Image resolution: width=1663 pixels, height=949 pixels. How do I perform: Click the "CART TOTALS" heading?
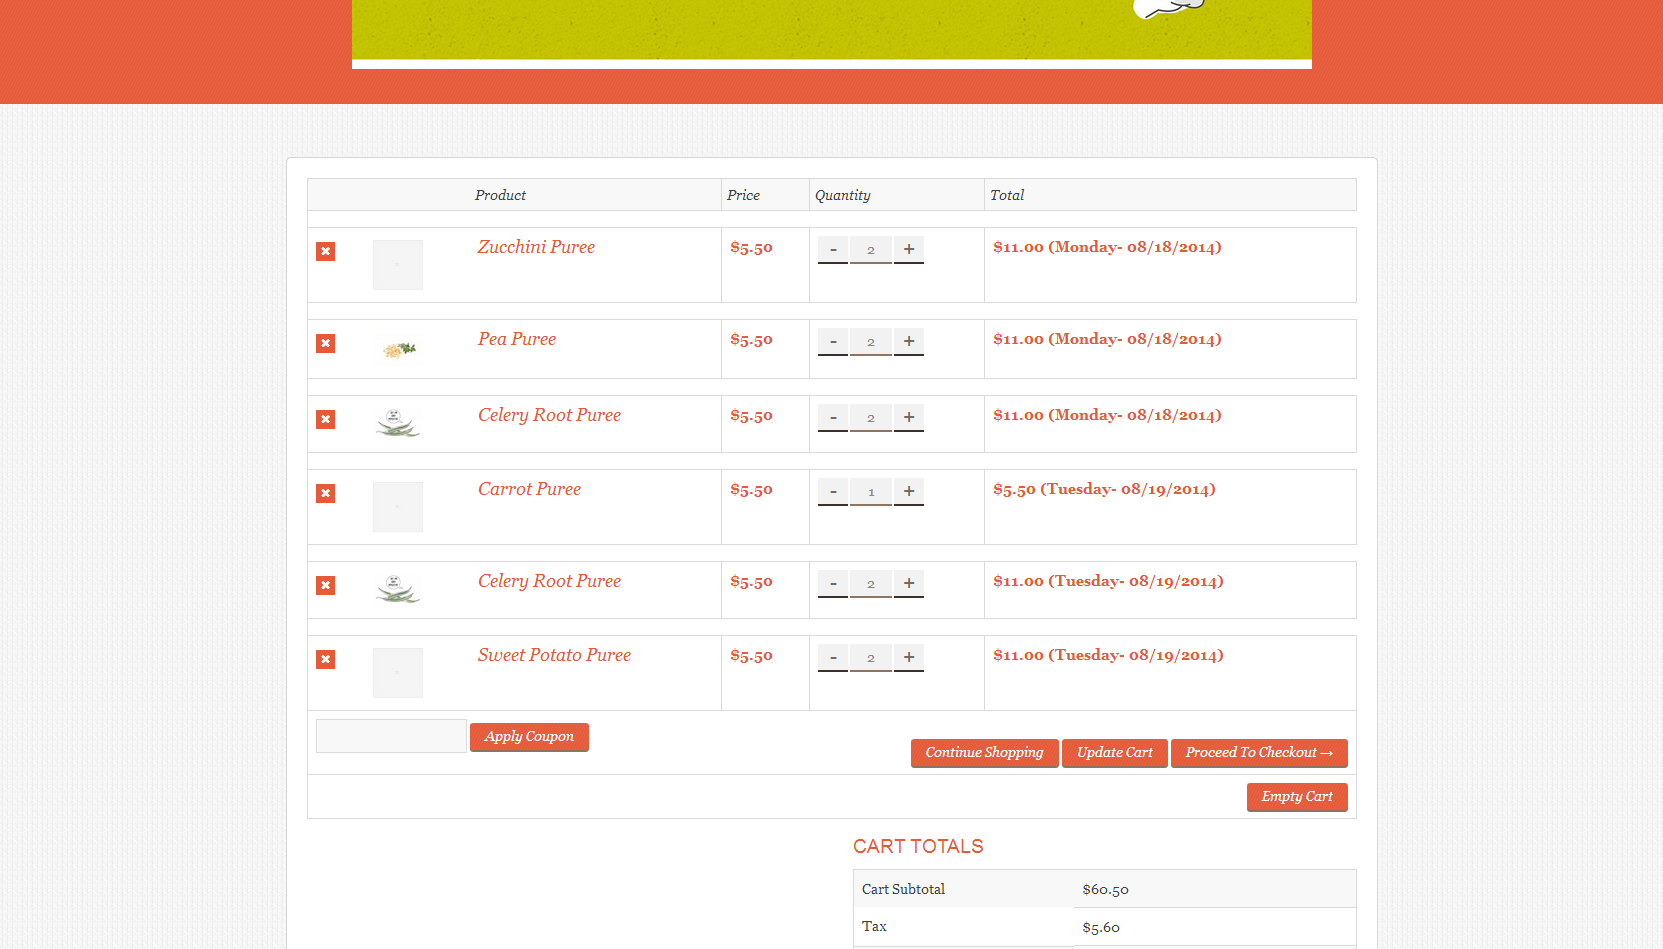(x=918, y=847)
